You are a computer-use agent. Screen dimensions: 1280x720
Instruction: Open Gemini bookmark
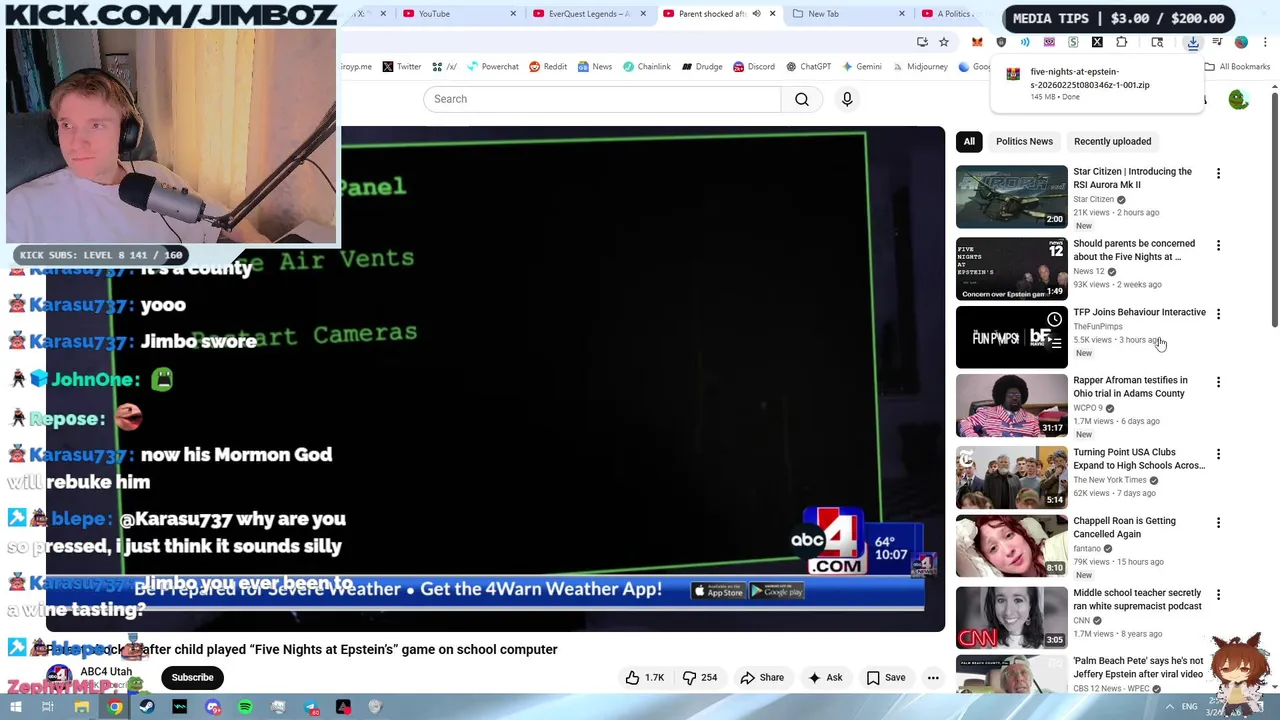pos(861,67)
